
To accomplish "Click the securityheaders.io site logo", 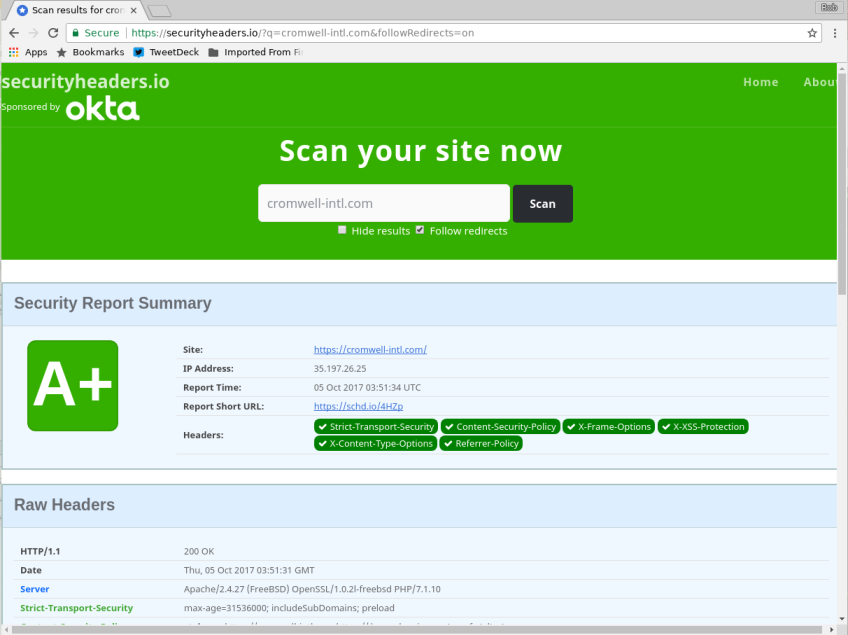I will pyautogui.click(x=85, y=82).
